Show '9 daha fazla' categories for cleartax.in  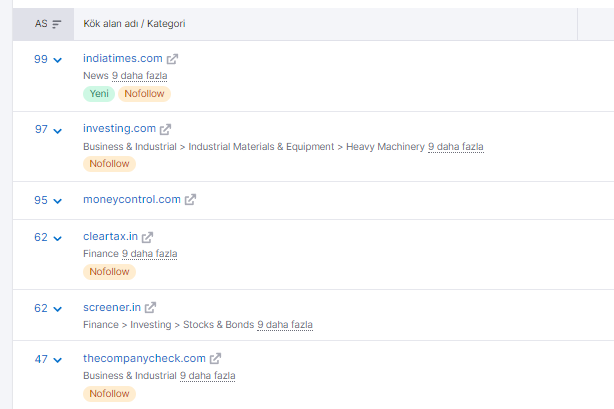coord(150,254)
